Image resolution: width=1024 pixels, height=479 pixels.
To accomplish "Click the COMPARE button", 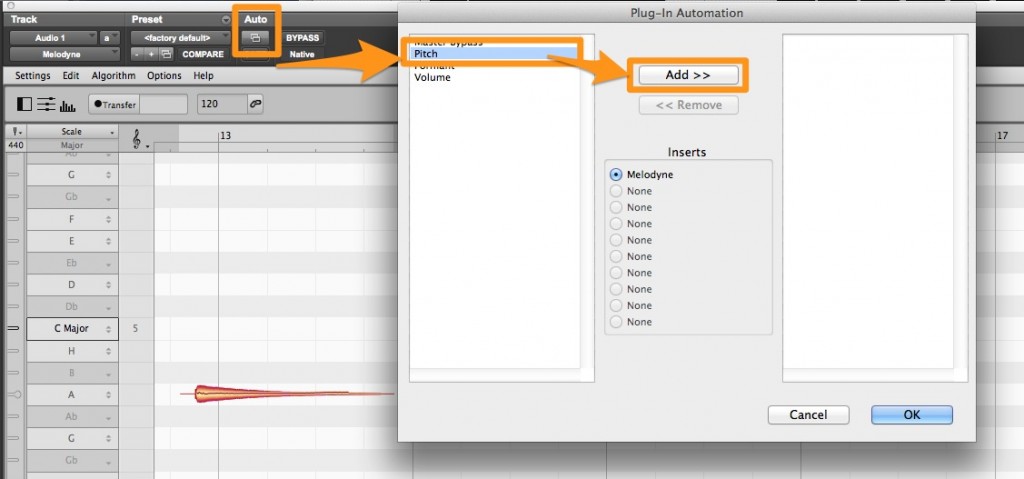I will click(202, 54).
